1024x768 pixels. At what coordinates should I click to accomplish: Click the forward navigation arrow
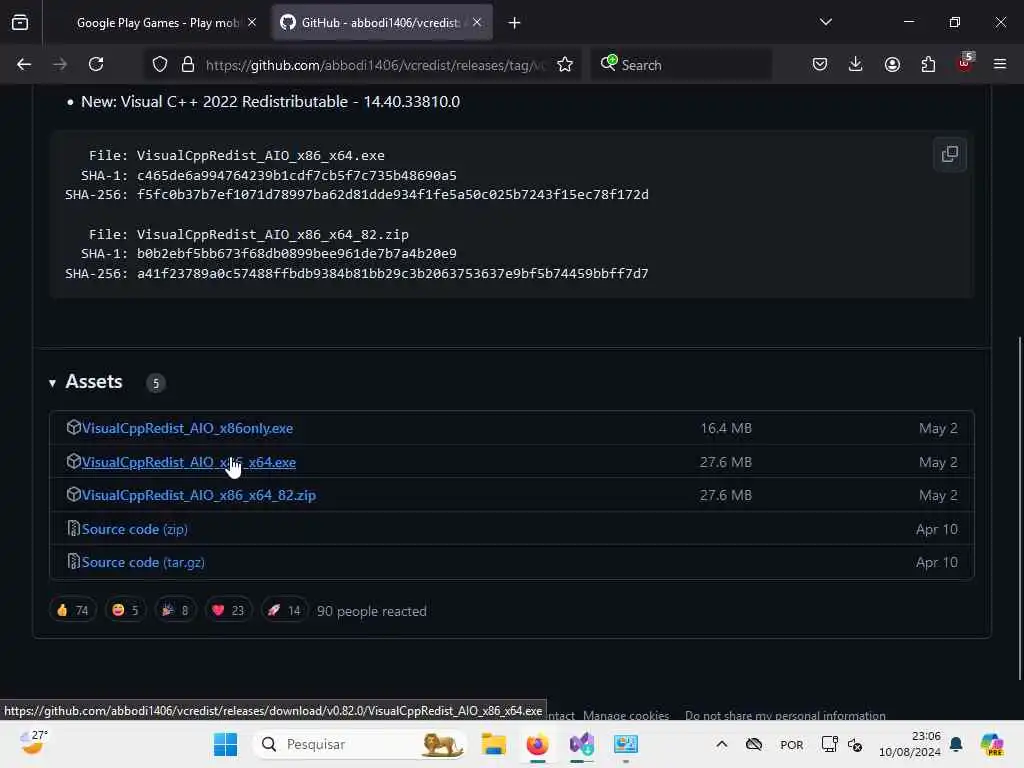point(60,65)
